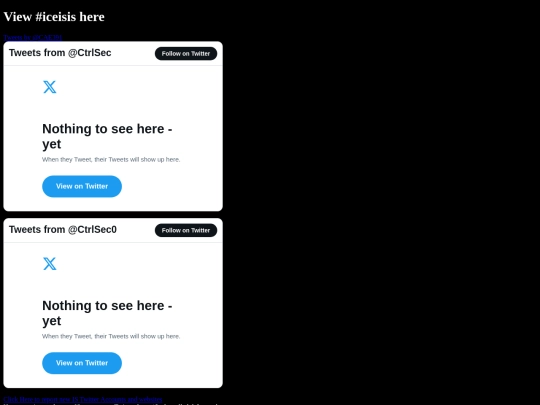Click the View #iceisis here page heading
This screenshot has height=405, width=540.
coord(54,17)
